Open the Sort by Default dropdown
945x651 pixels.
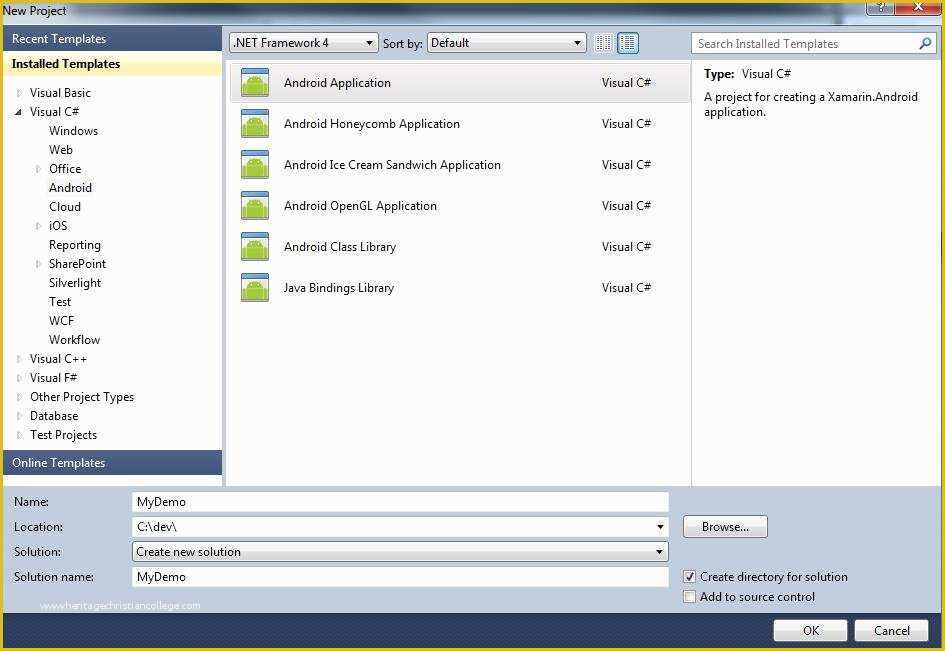point(506,43)
